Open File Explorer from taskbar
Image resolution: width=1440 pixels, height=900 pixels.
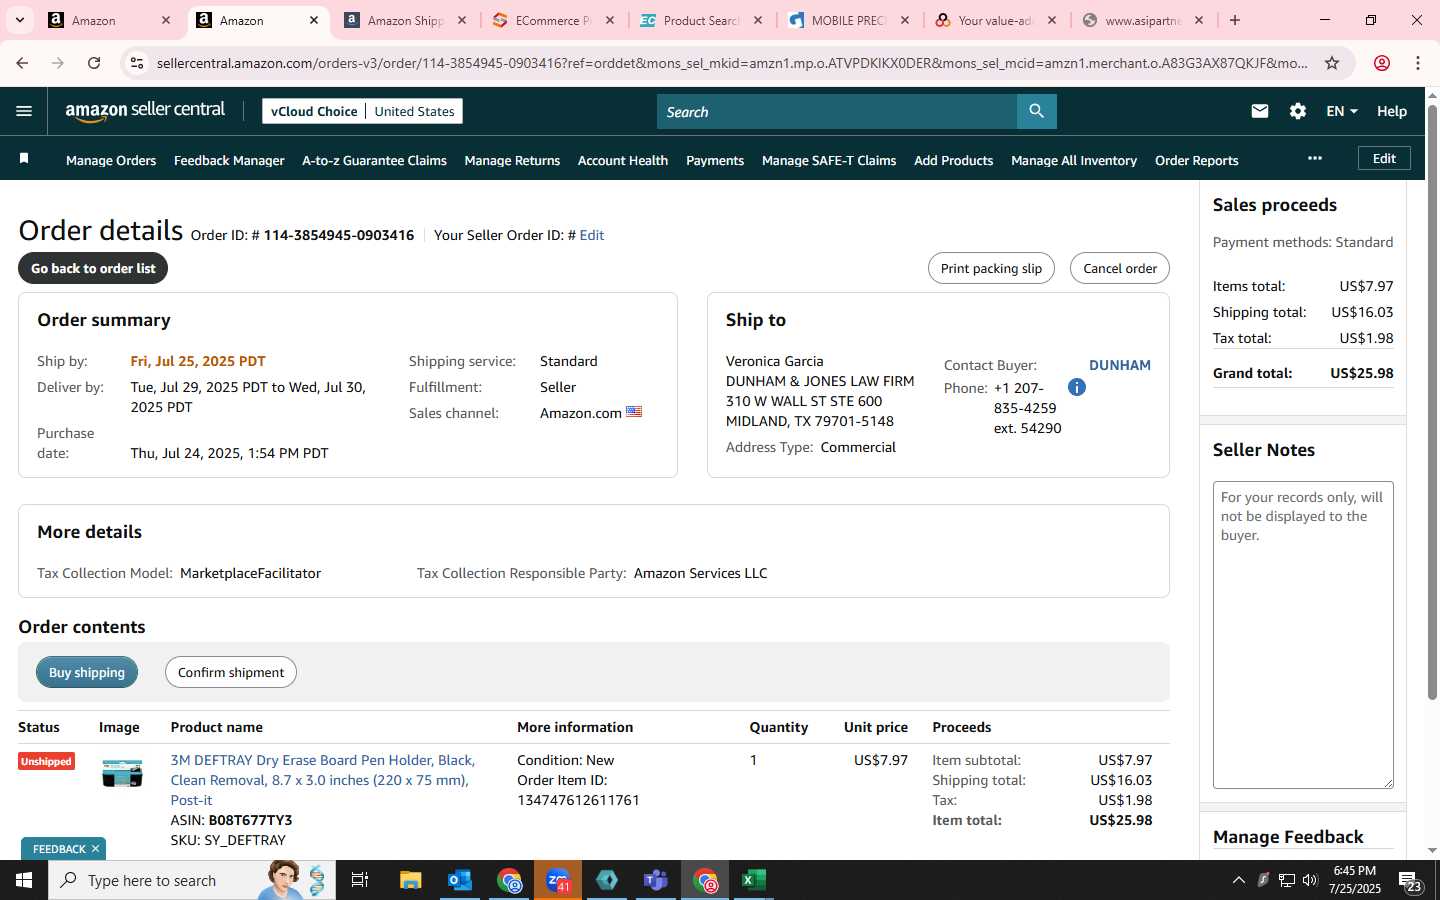(410, 880)
